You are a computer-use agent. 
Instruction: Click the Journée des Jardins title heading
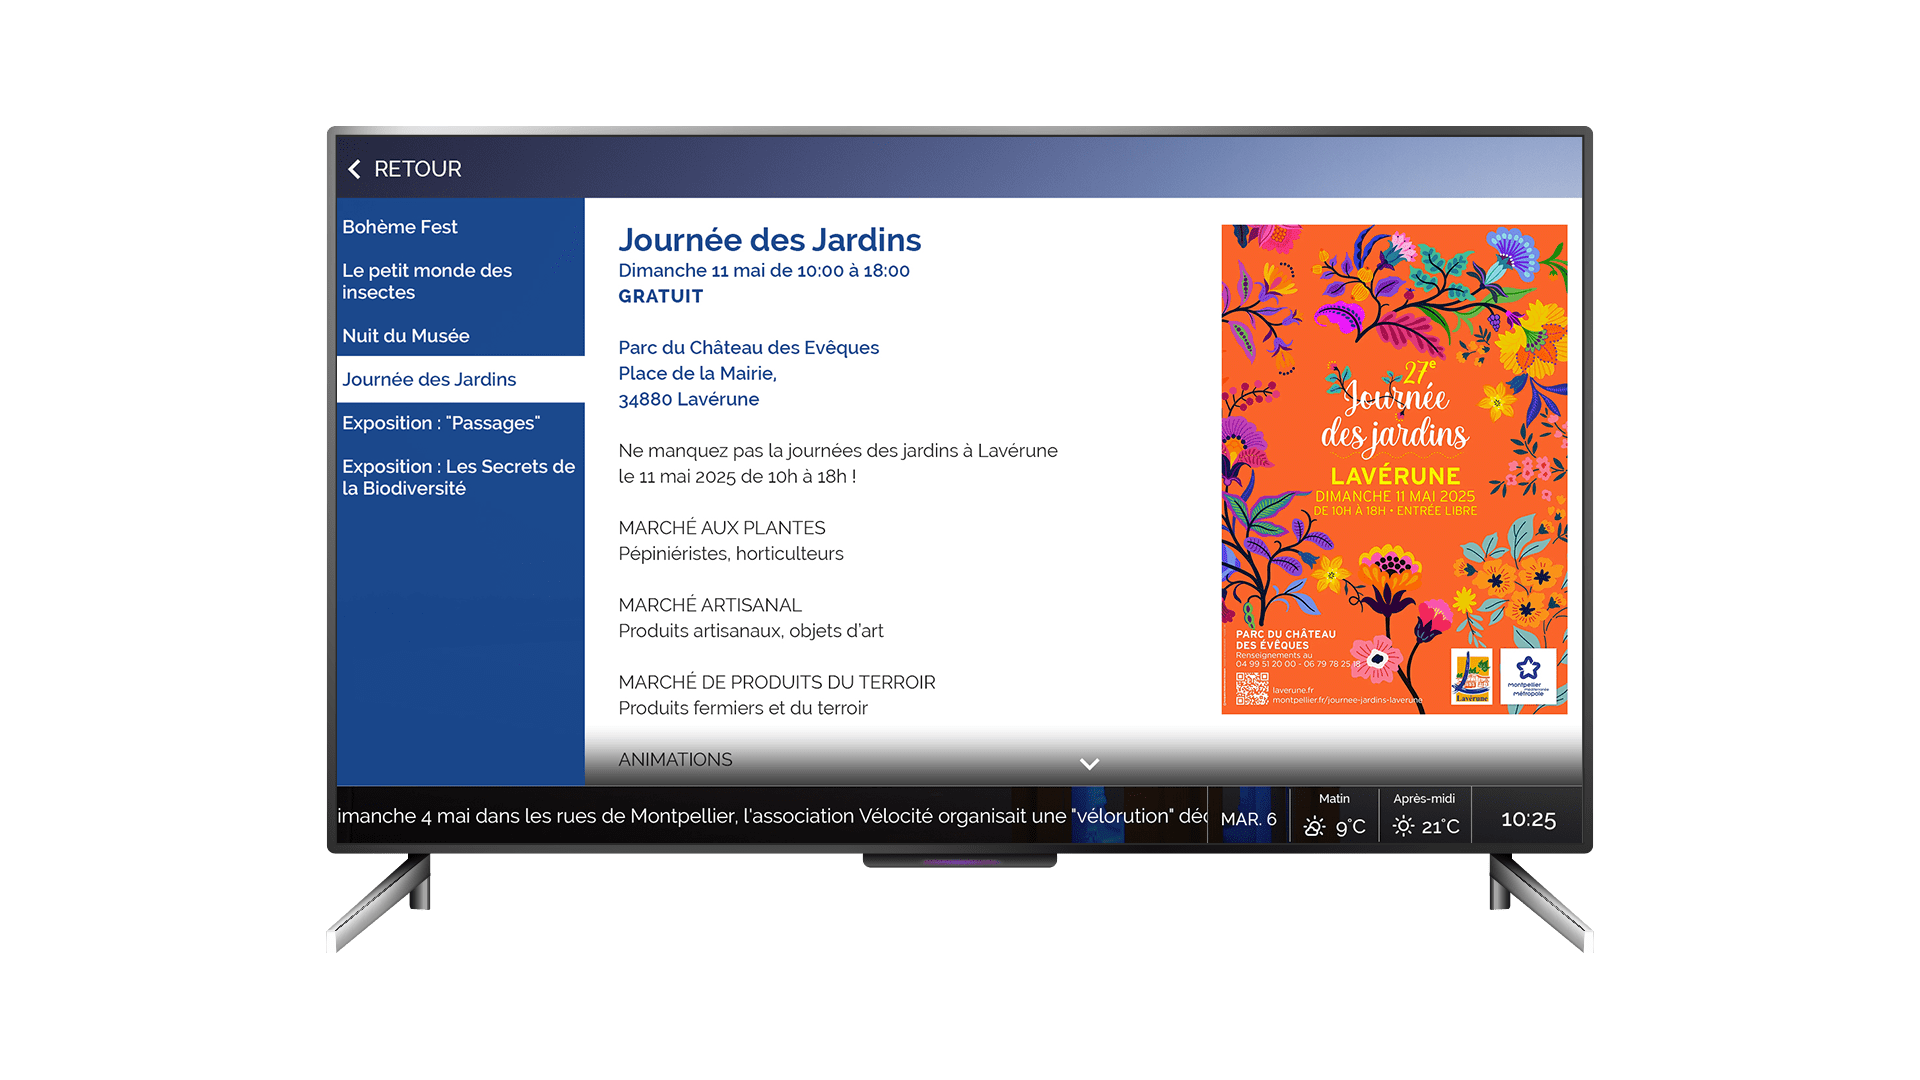[770, 240]
